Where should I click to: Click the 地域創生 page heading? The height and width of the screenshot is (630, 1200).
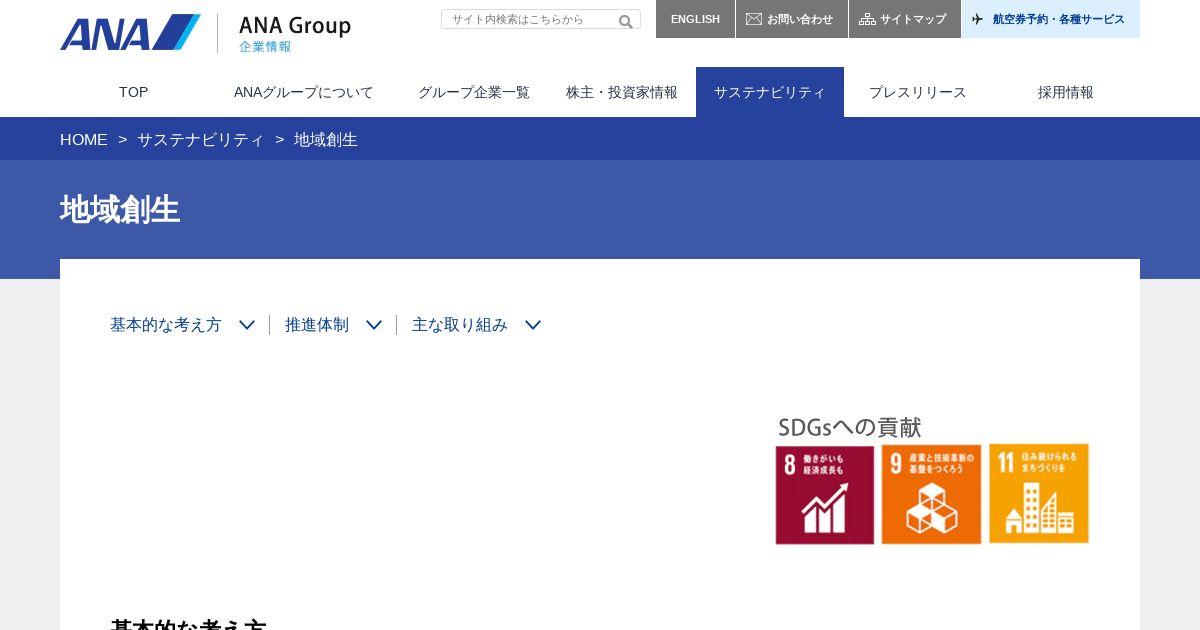click(120, 210)
